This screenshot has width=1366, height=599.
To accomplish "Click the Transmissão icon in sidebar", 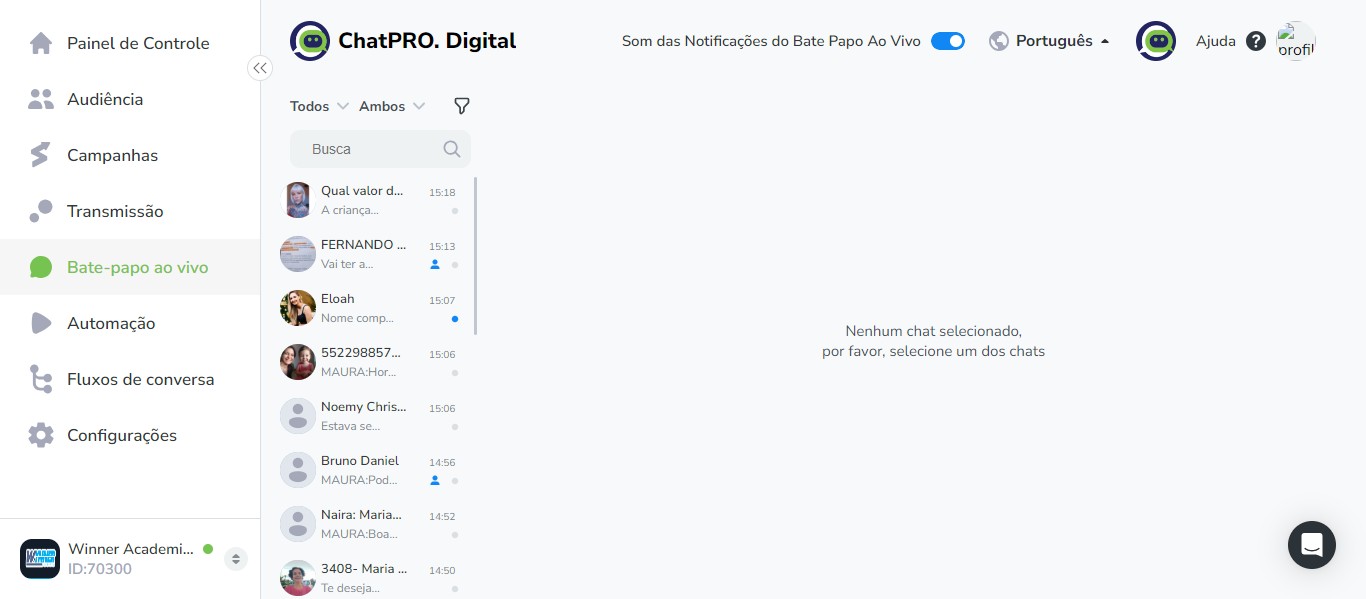I will pyautogui.click(x=41, y=211).
